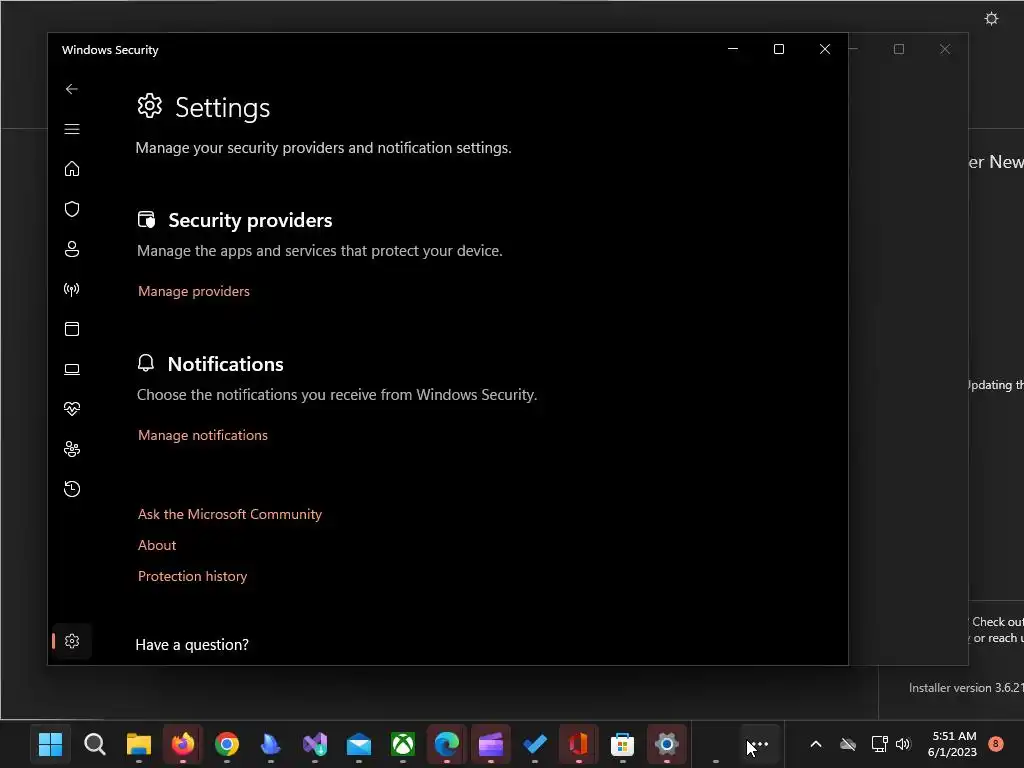
Task: Open Xbox app from taskbar
Action: click(x=403, y=744)
